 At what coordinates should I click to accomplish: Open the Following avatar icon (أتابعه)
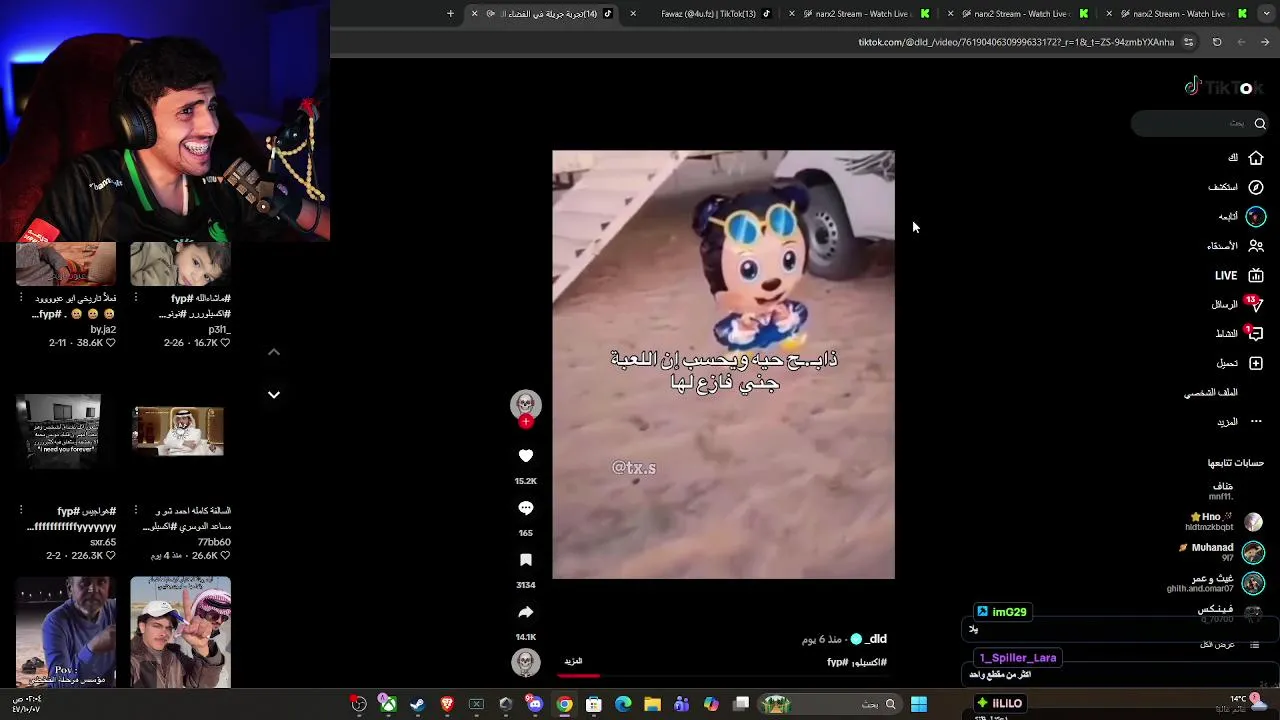(x=1256, y=216)
